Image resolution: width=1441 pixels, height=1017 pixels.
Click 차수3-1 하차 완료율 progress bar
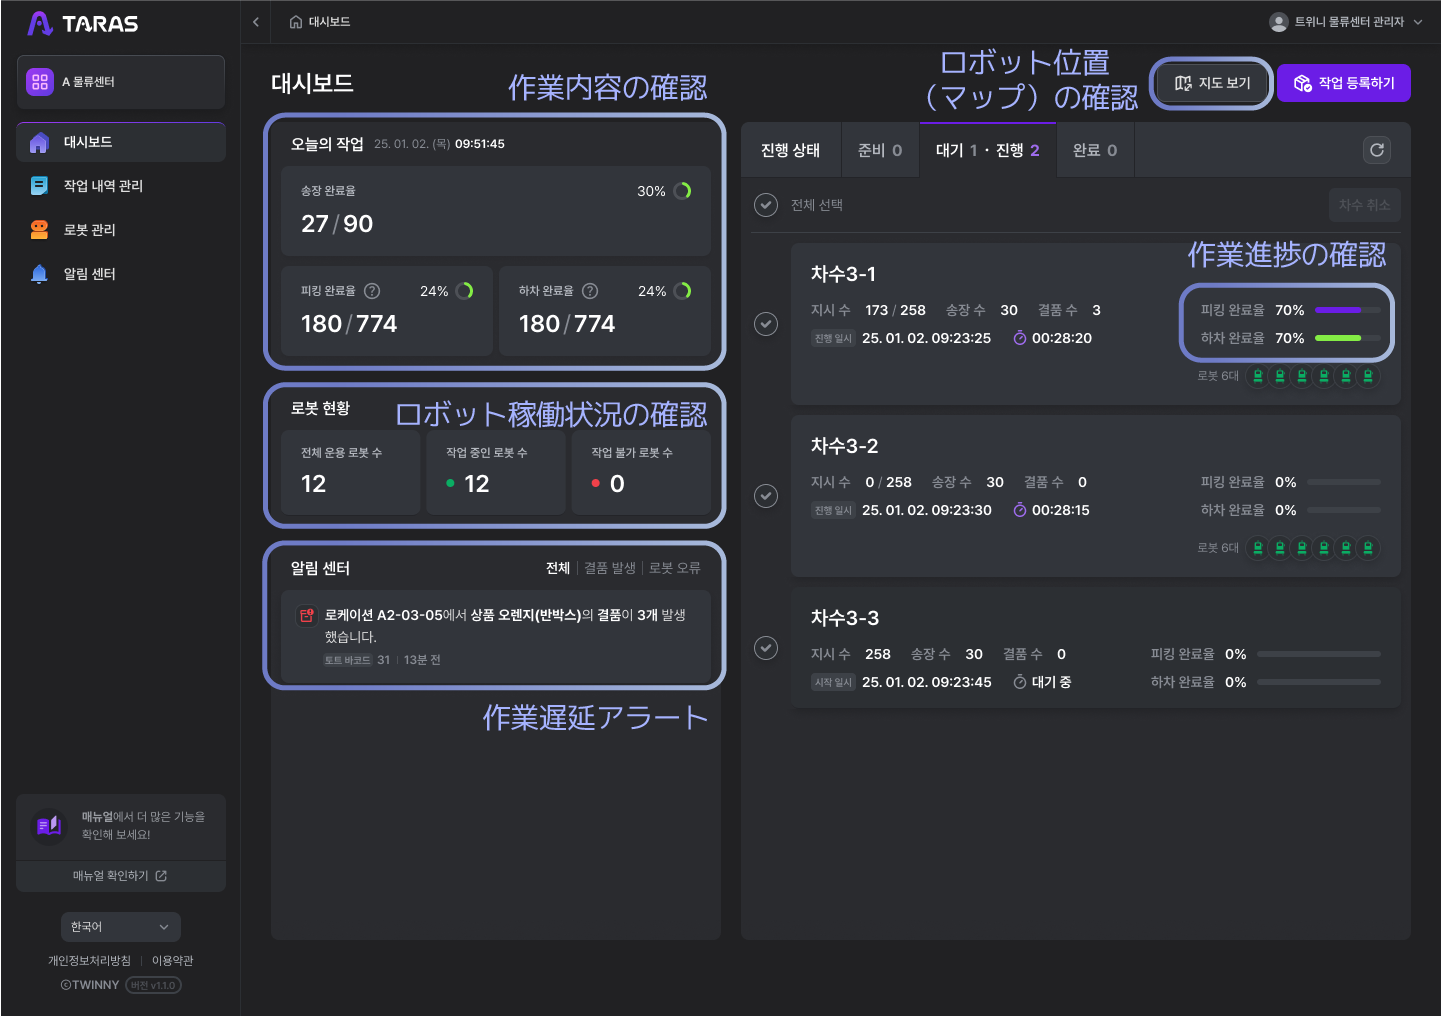click(1348, 338)
